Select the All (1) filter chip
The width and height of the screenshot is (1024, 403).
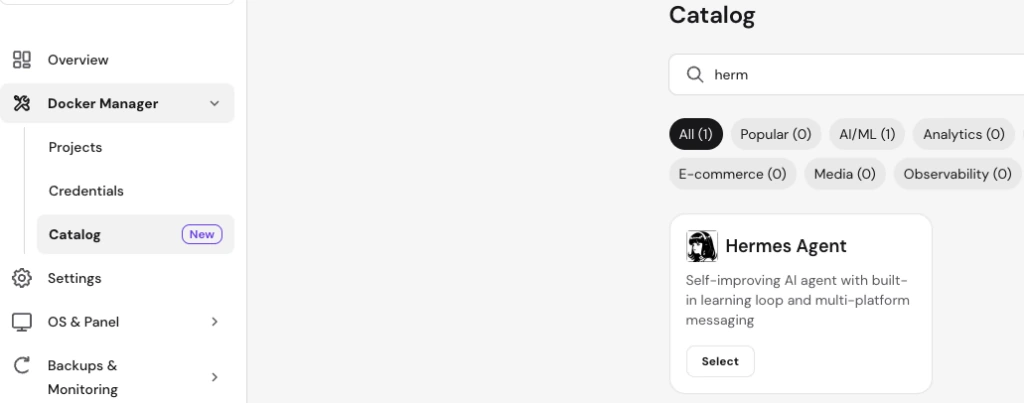point(696,135)
